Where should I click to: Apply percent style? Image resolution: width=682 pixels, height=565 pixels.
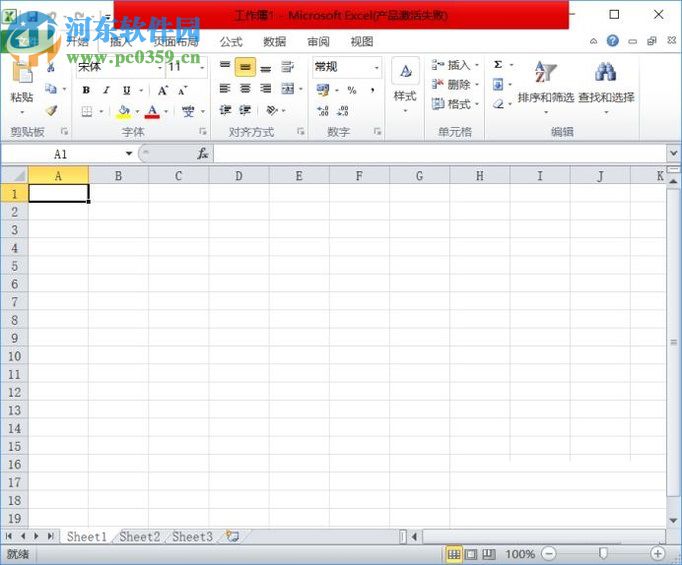tap(352, 90)
